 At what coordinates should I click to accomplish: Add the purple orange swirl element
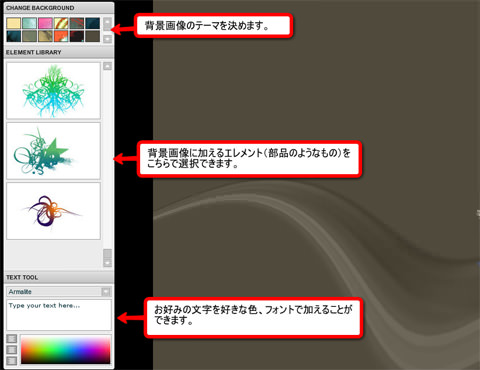click(53, 211)
